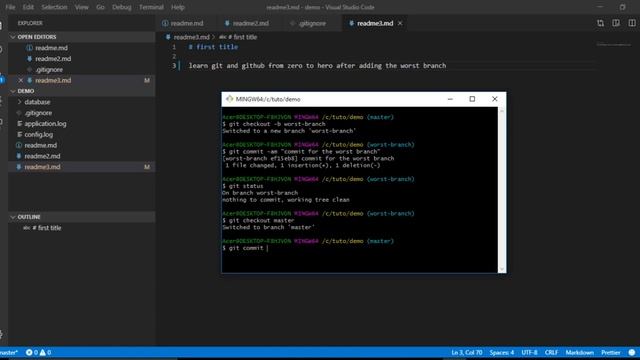This screenshot has height=360, width=640.
Task: Collapse the Open Editors section
Action: (82, 37)
